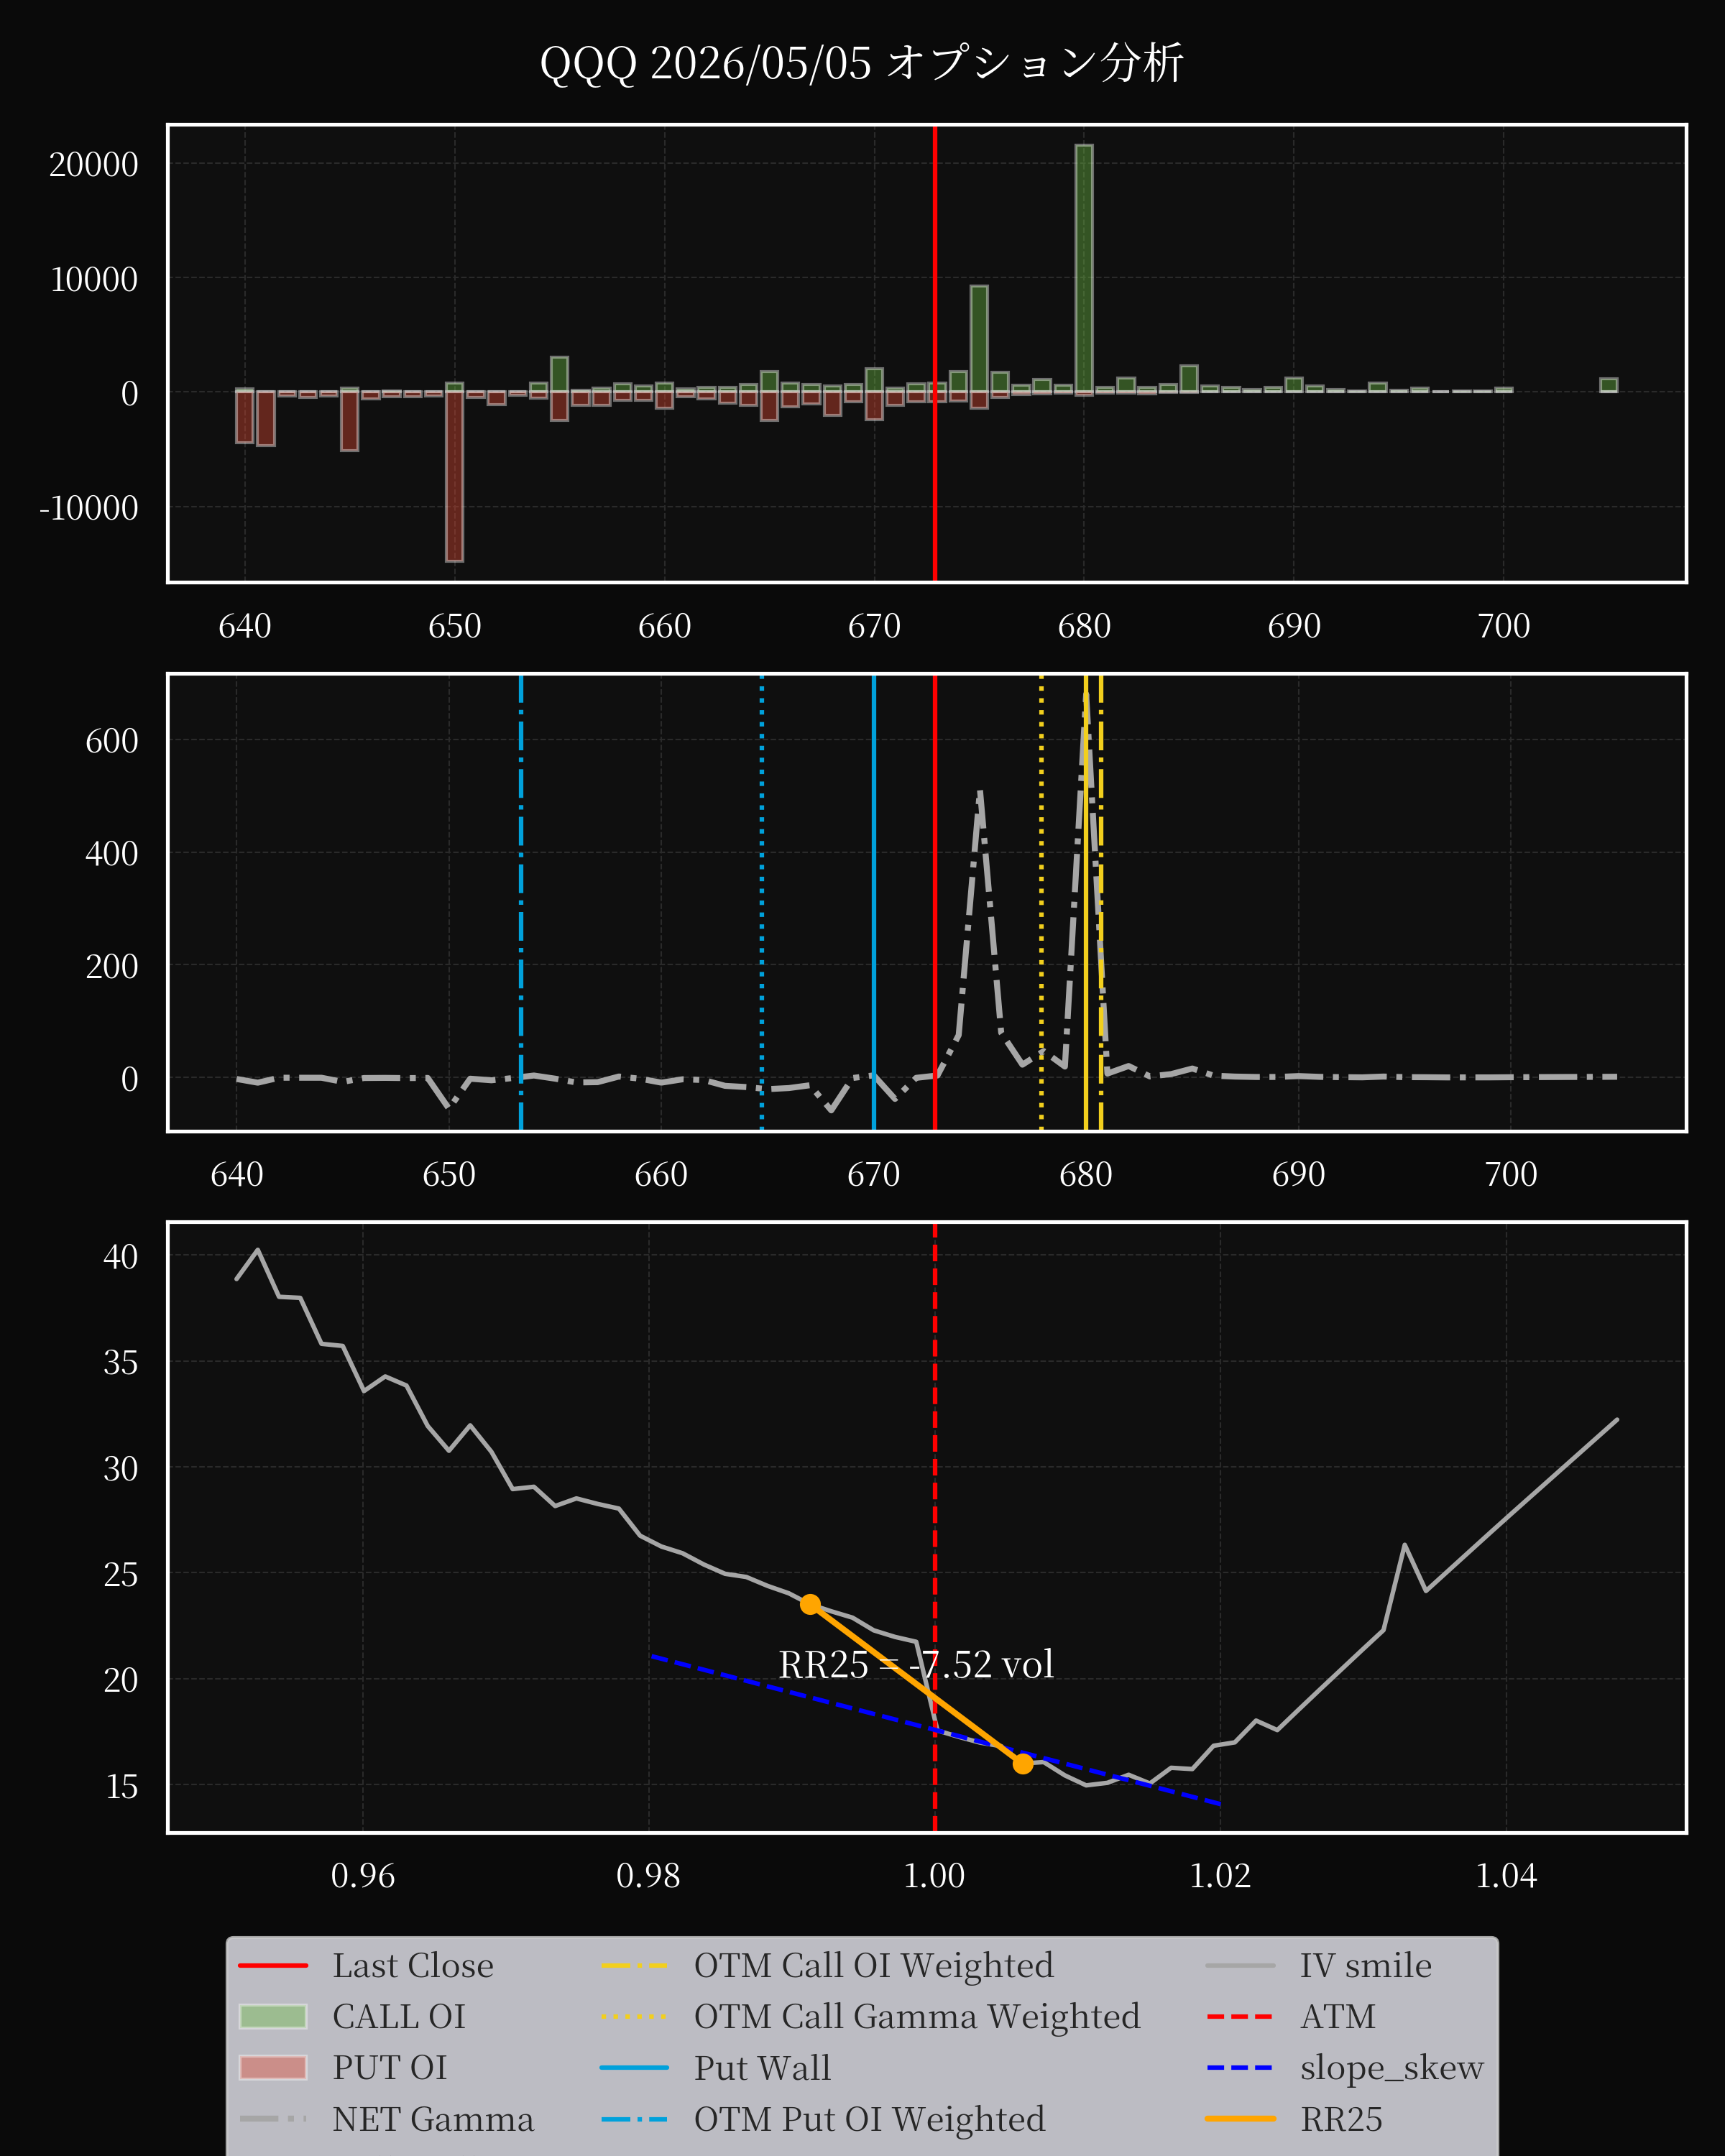Viewport: 1725px width, 2156px height.
Task: Click the solid blue Put Wall legend line
Action: (x=635, y=2068)
